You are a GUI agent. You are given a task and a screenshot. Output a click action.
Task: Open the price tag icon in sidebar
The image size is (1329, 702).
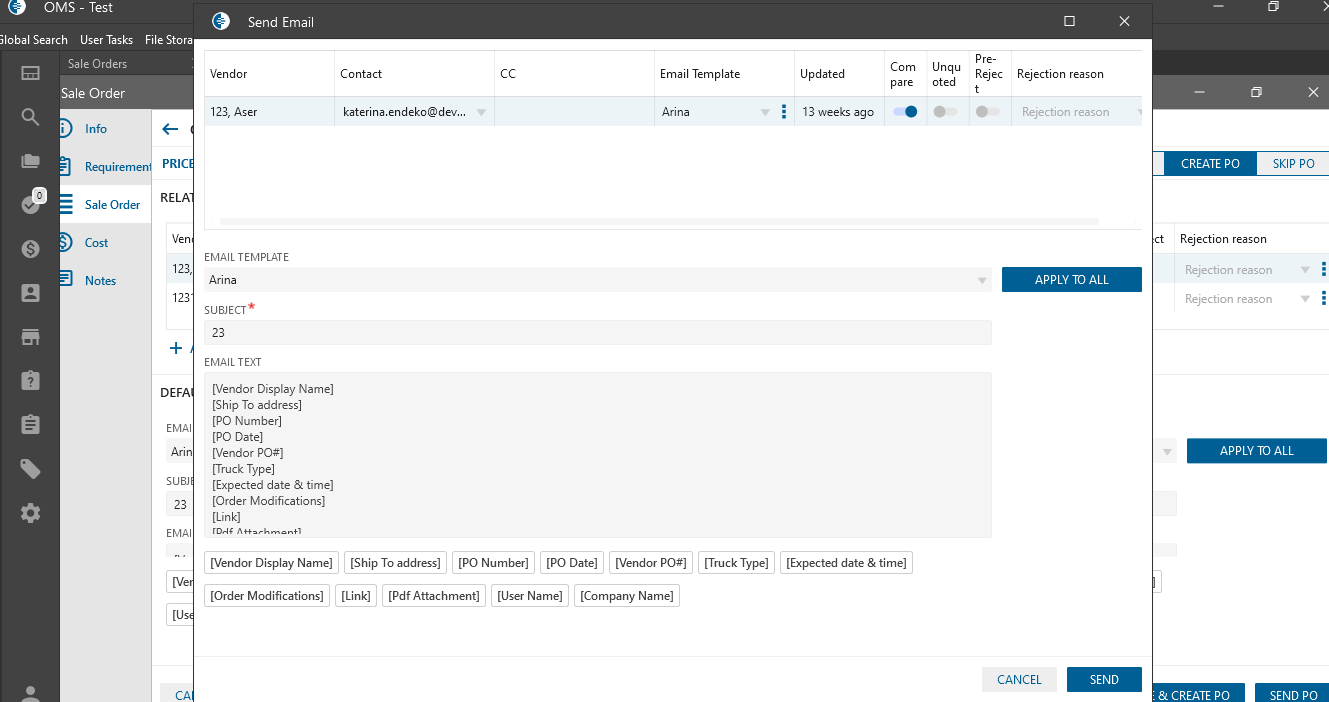pos(30,469)
